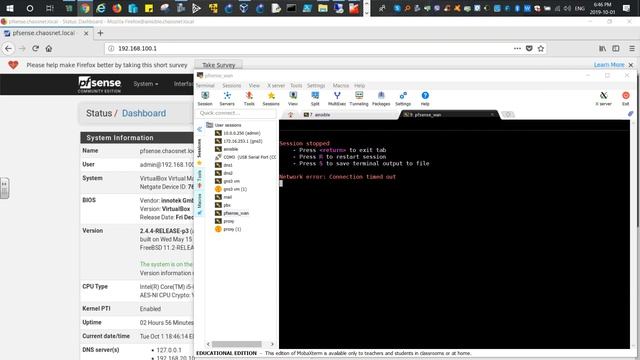The image size is (640, 360).
Task: Open the View toolbar icon
Action: pyautogui.click(x=293, y=98)
